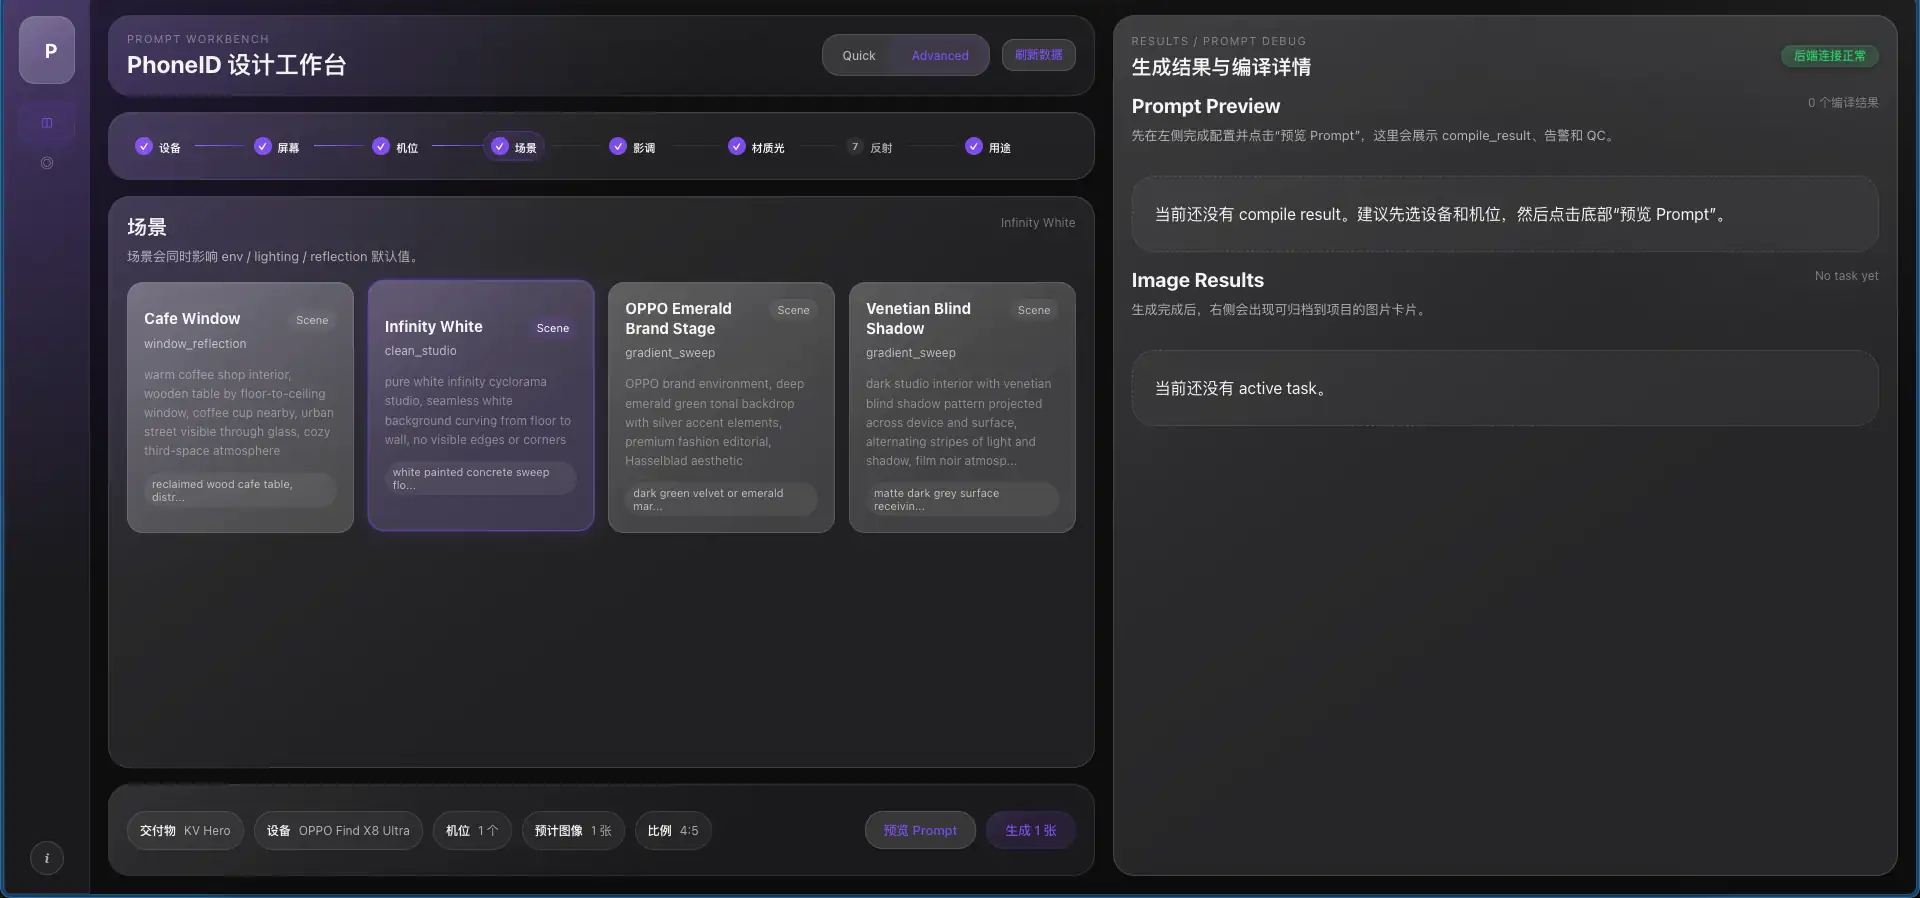
Task: Go to the 机位 step
Action: [x=395, y=147]
